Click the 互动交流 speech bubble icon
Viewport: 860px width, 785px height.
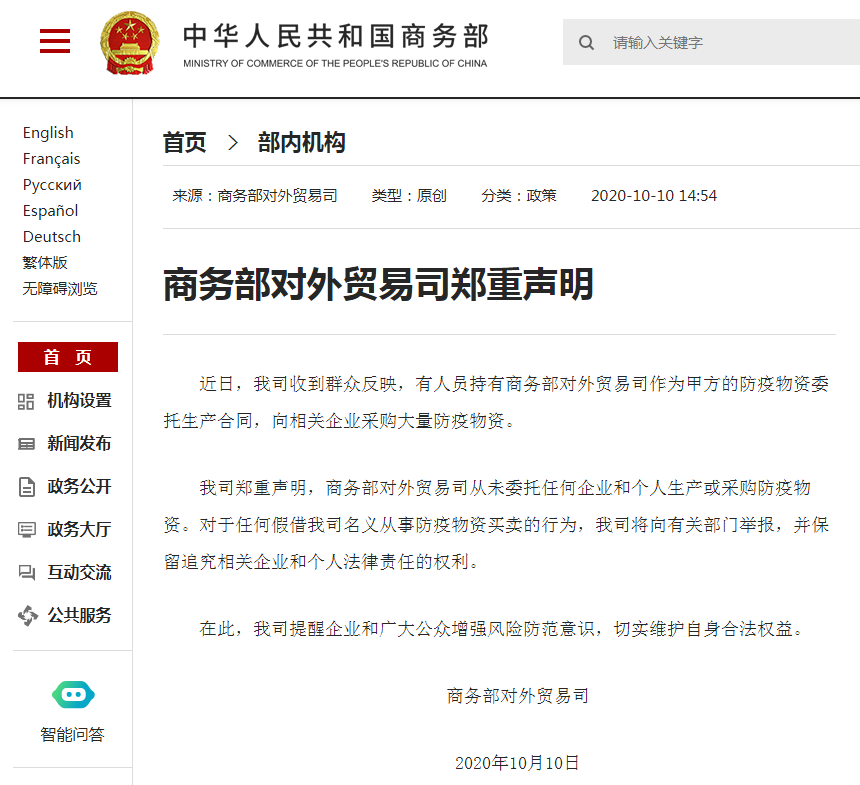point(27,572)
